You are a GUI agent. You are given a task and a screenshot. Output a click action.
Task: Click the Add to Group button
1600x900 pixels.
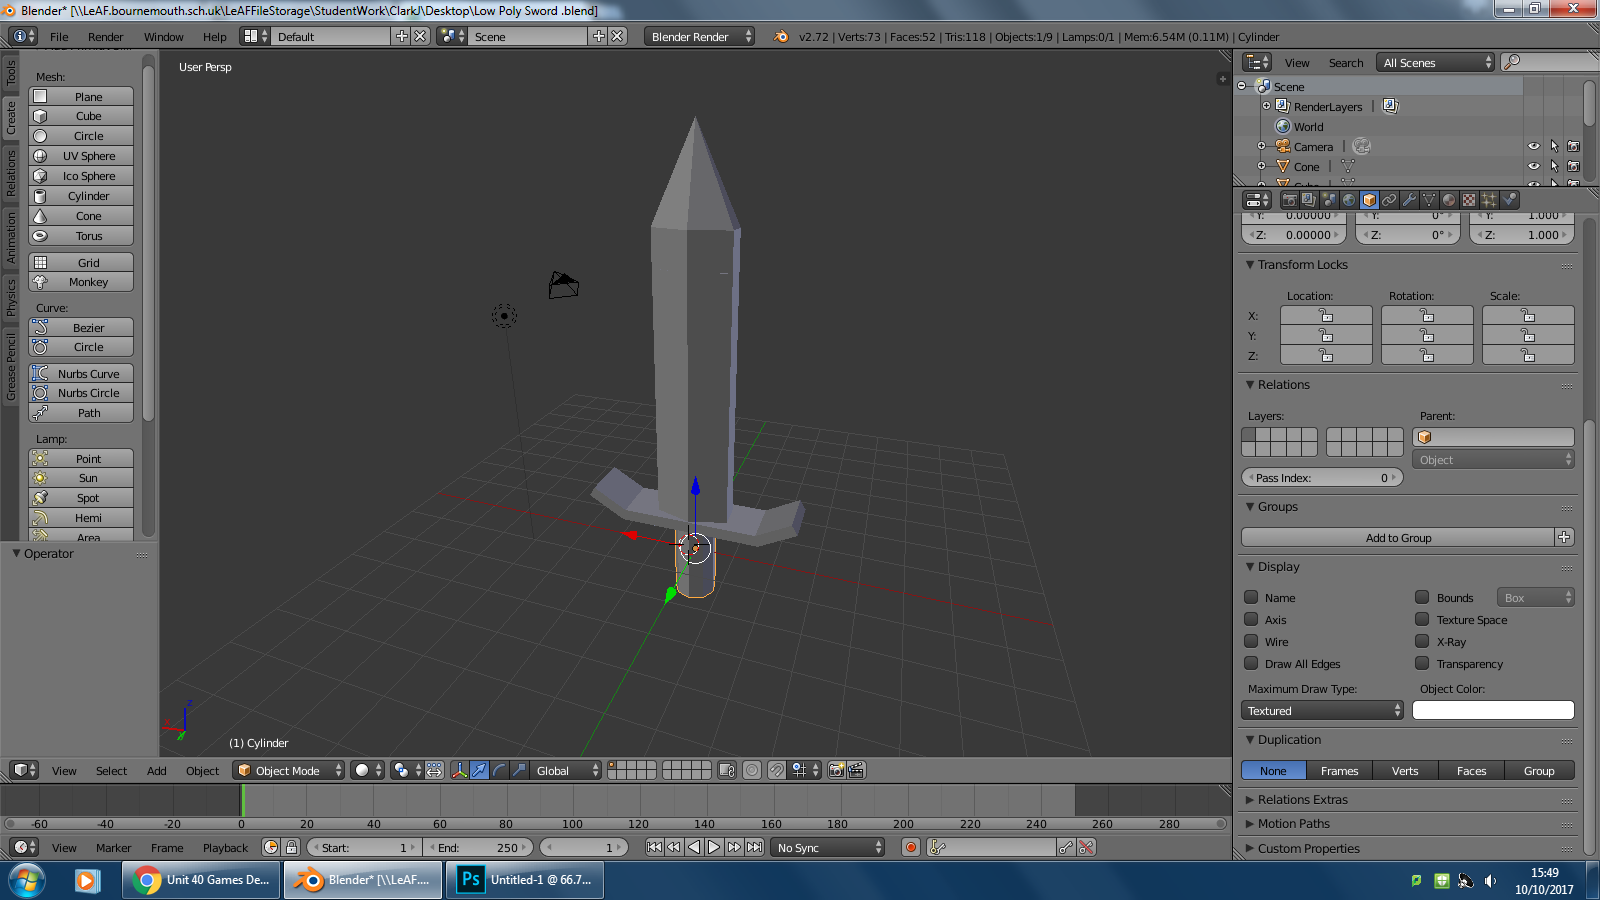click(x=1398, y=538)
